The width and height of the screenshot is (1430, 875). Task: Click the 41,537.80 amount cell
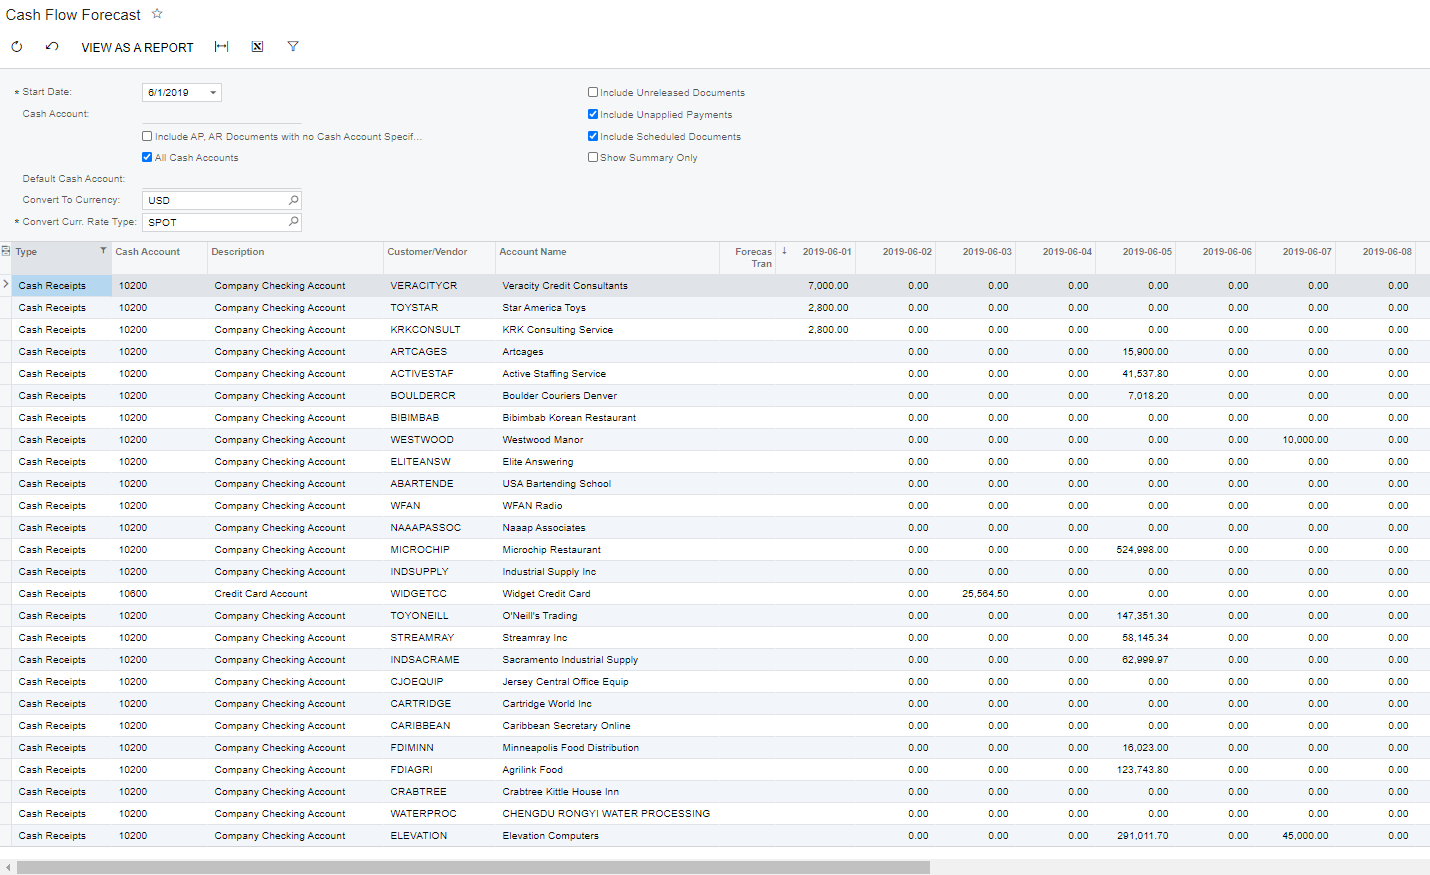point(1136,374)
